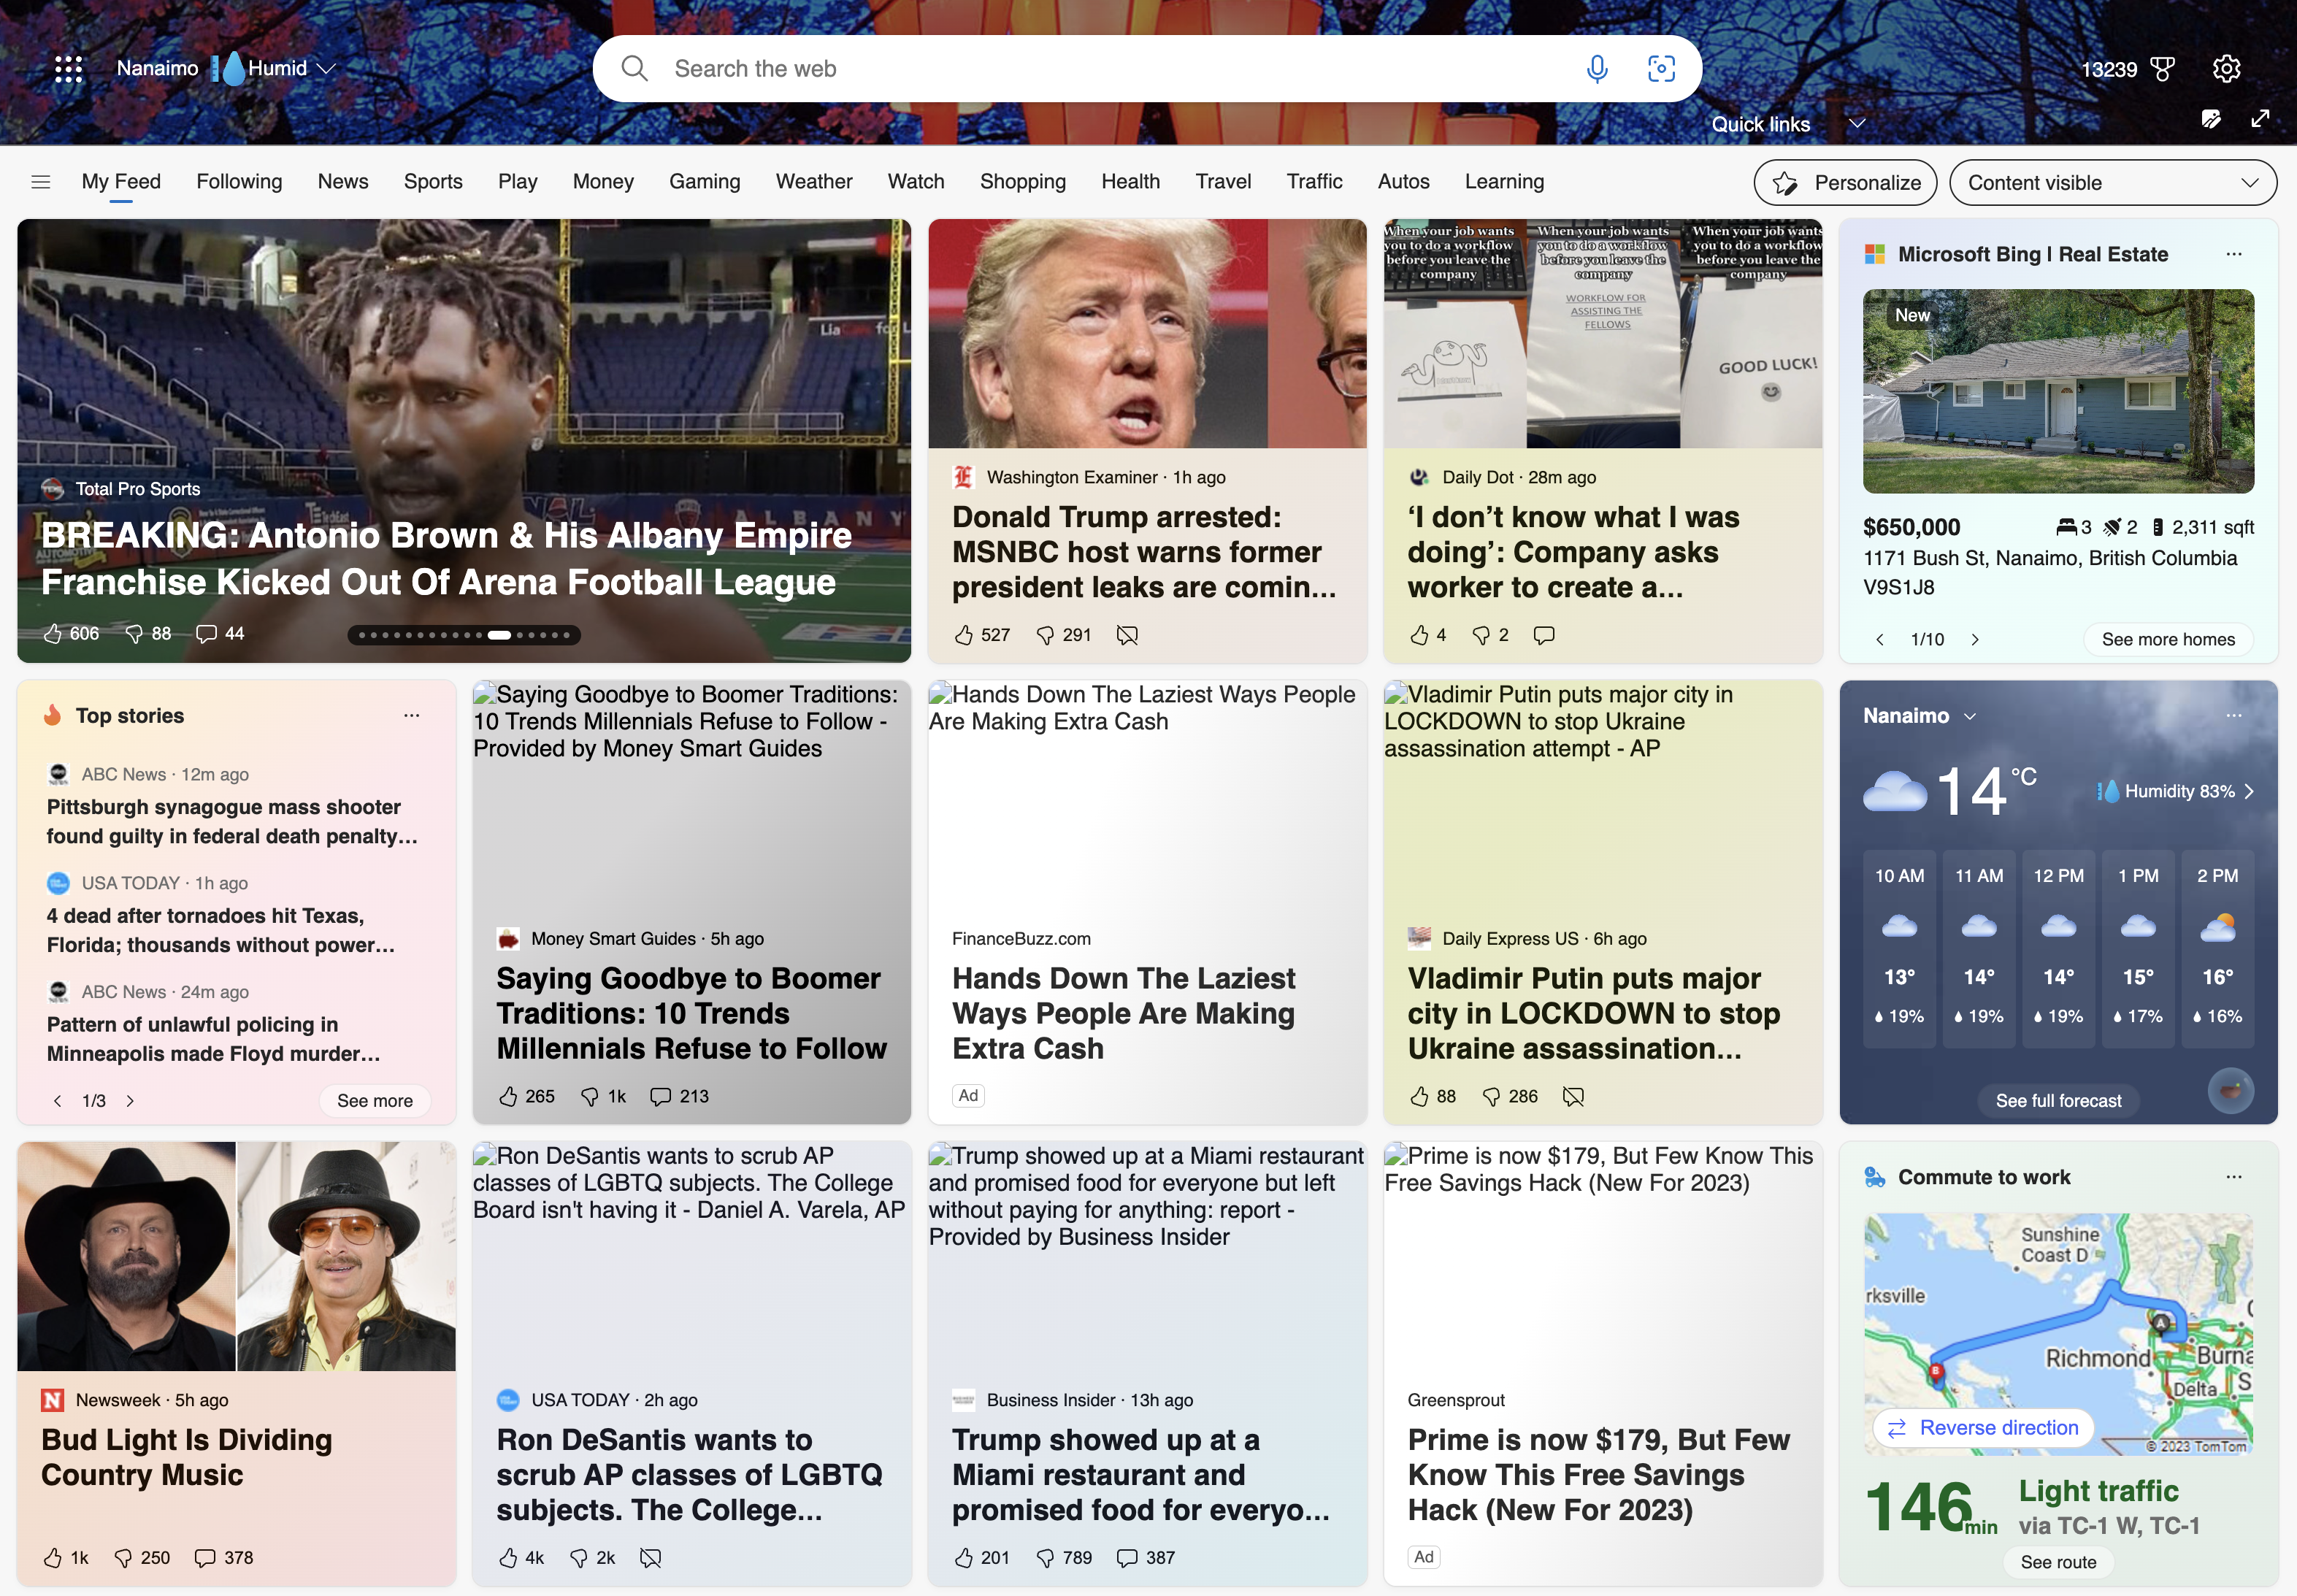Open Pittsburgh synagogue mass shooter story
Image resolution: width=2297 pixels, height=1596 pixels.
(x=232, y=821)
